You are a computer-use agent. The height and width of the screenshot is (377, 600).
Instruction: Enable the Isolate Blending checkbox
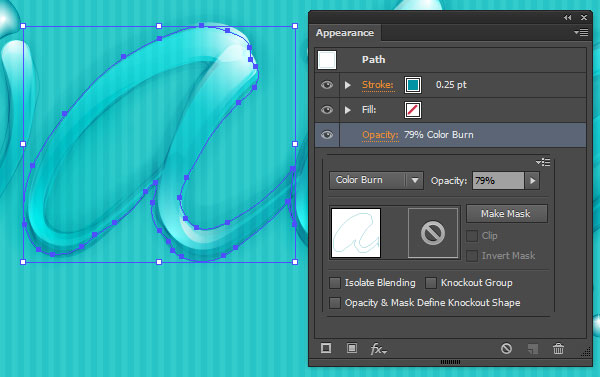(x=335, y=283)
